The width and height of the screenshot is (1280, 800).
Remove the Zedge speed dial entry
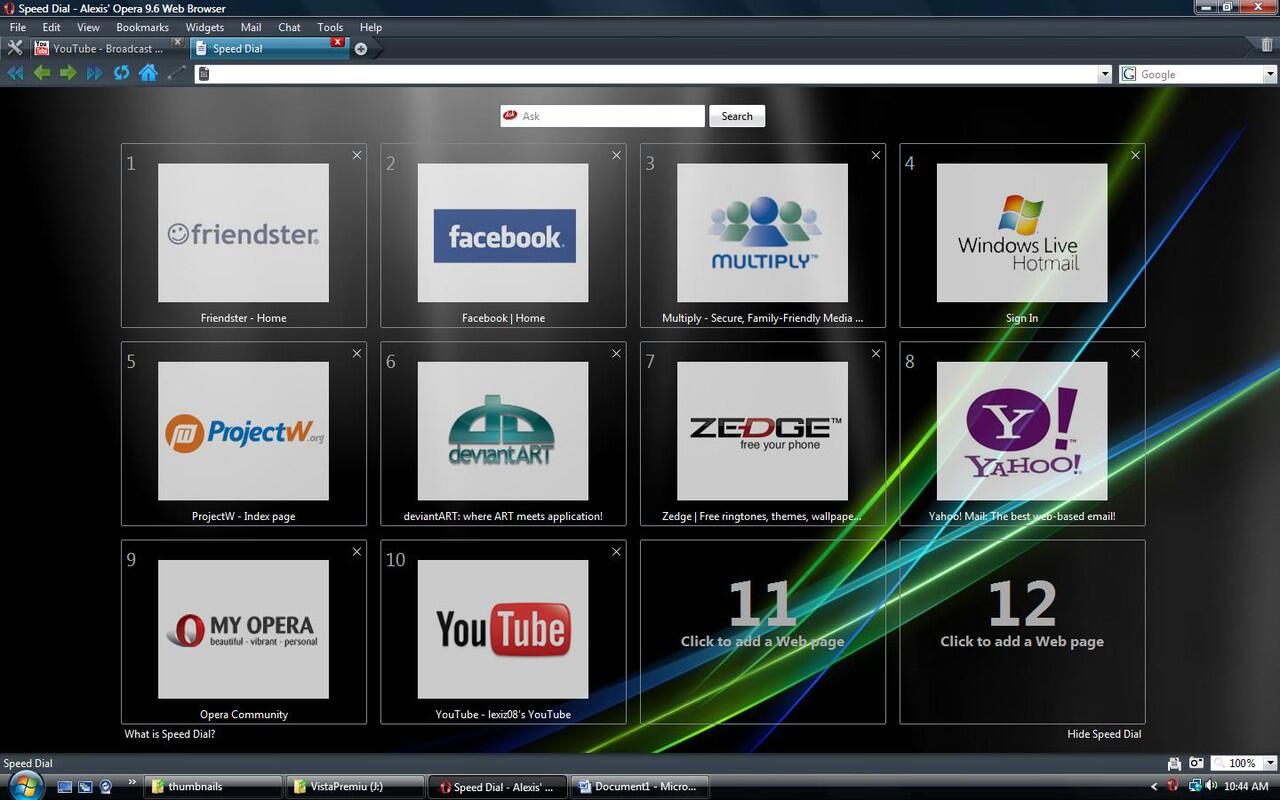pos(876,353)
